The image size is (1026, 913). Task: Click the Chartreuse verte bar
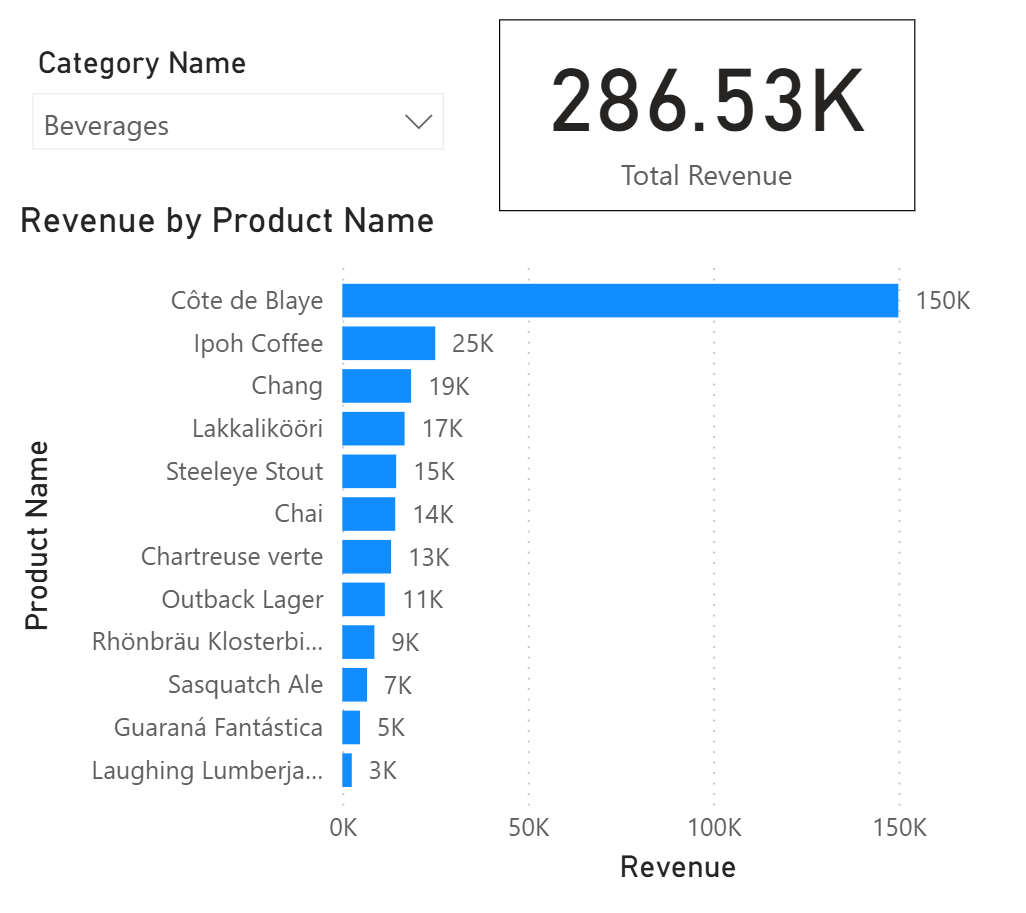point(366,557)
